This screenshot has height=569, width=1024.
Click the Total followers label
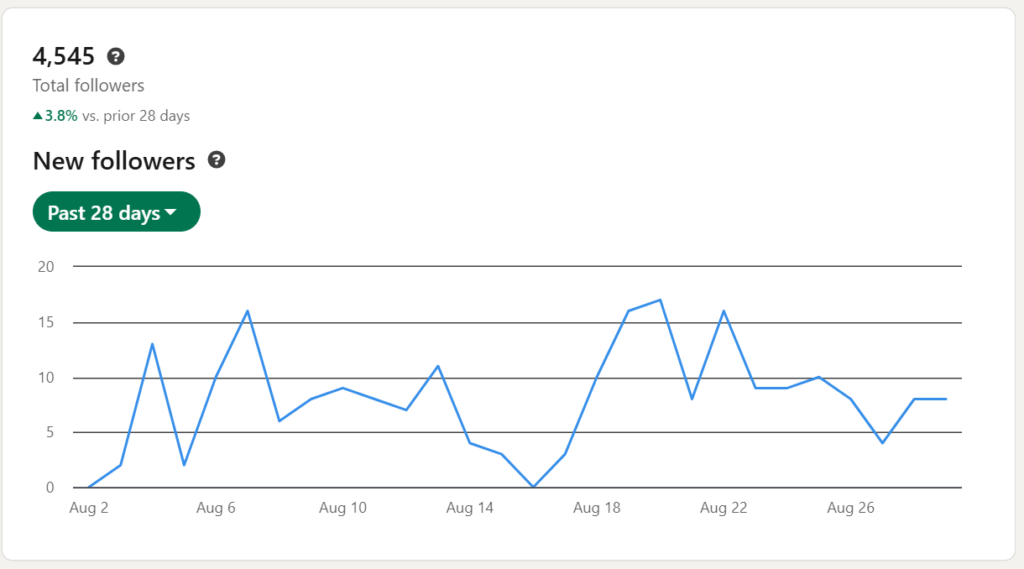click(x=88, y=86)
